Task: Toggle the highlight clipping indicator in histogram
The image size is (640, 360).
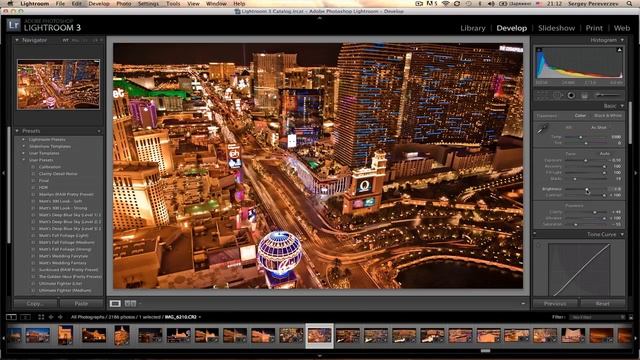Action: (x=620, y=50)
